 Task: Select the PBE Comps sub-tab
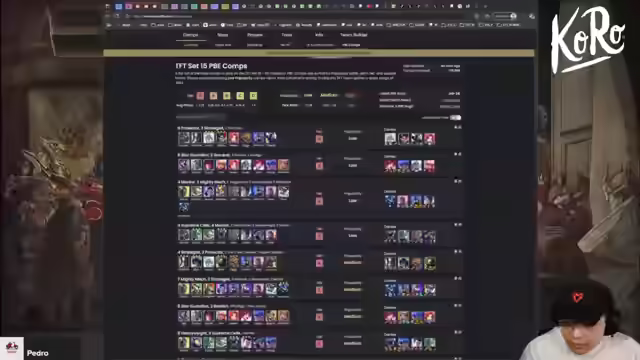click(x=351, y=45)
